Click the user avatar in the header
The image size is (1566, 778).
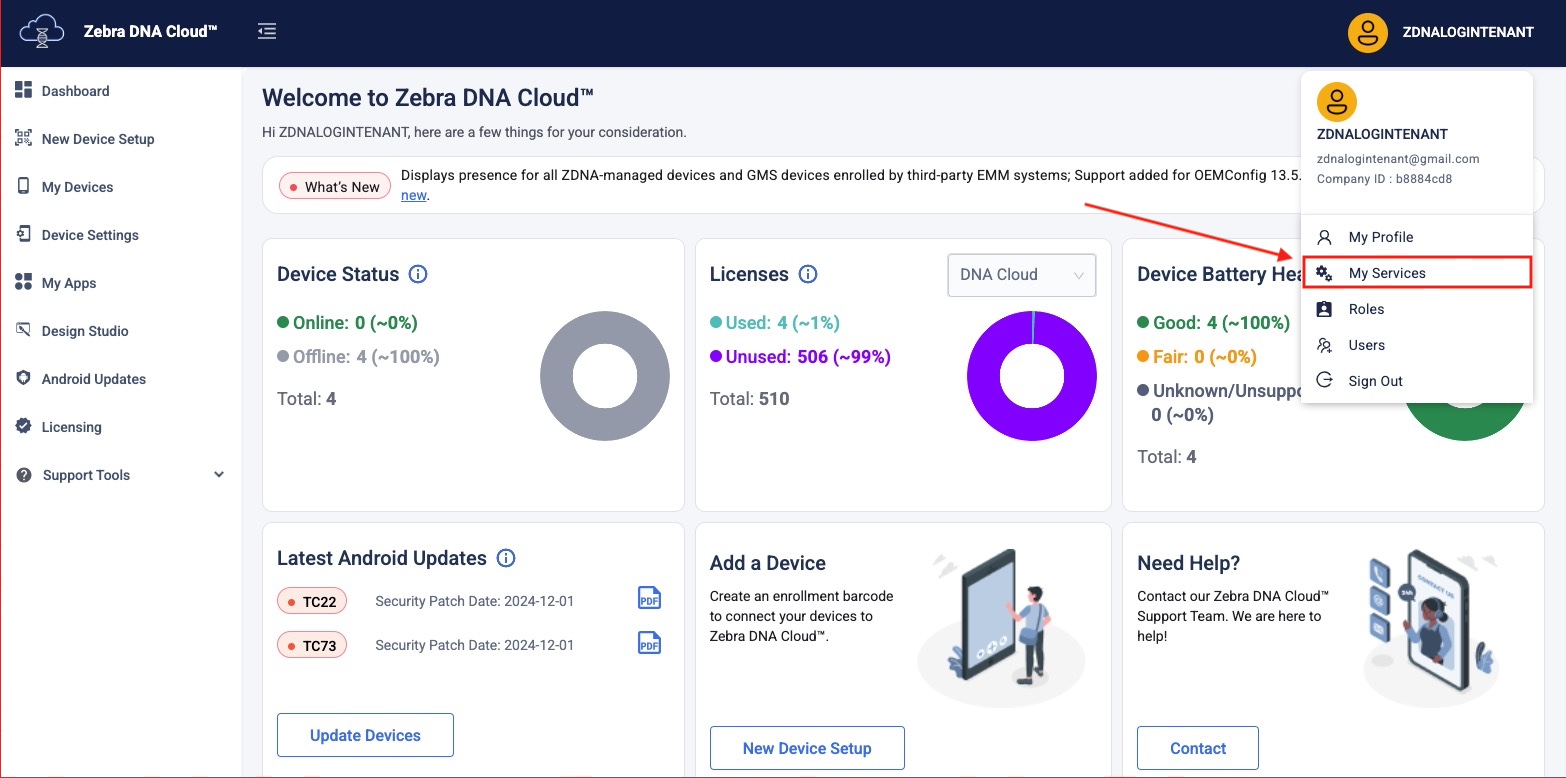[x=1367, y=32]
